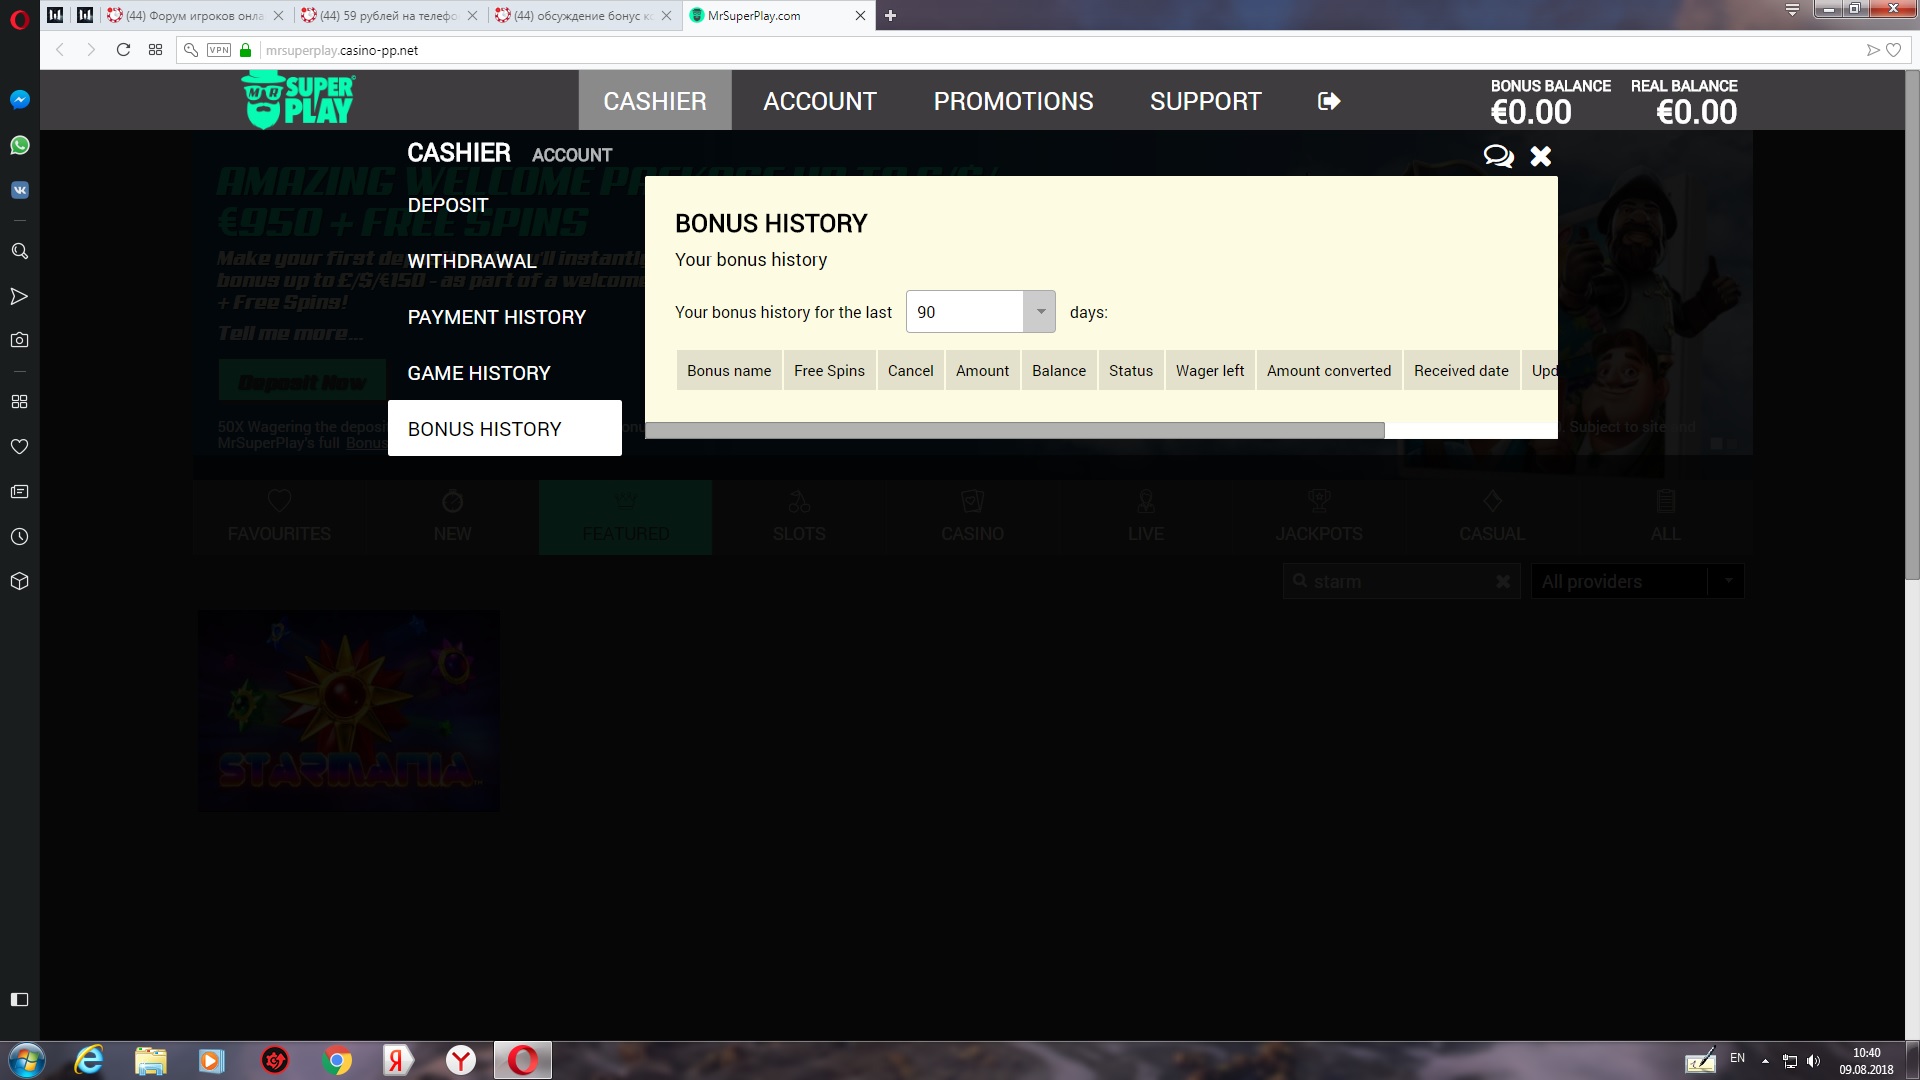The image size is (1920, 1080).
Task: Open Opera tabs menu in title bar
Action: click(x=1792, y=10)
